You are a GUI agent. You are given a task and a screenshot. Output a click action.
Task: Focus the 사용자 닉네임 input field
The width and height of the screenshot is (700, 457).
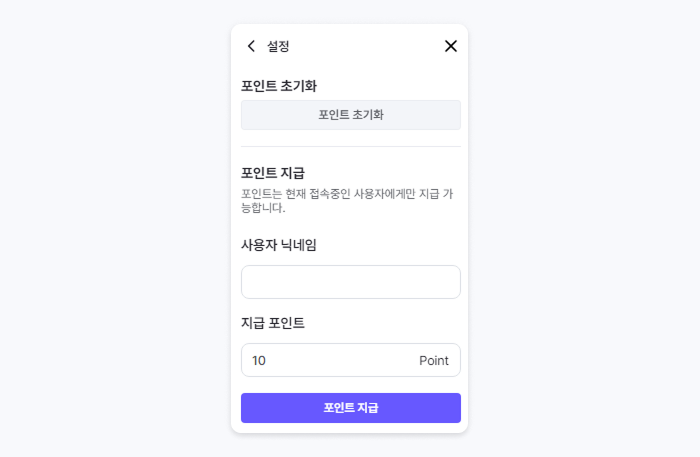pyautogui.click(x=350, y=282)
